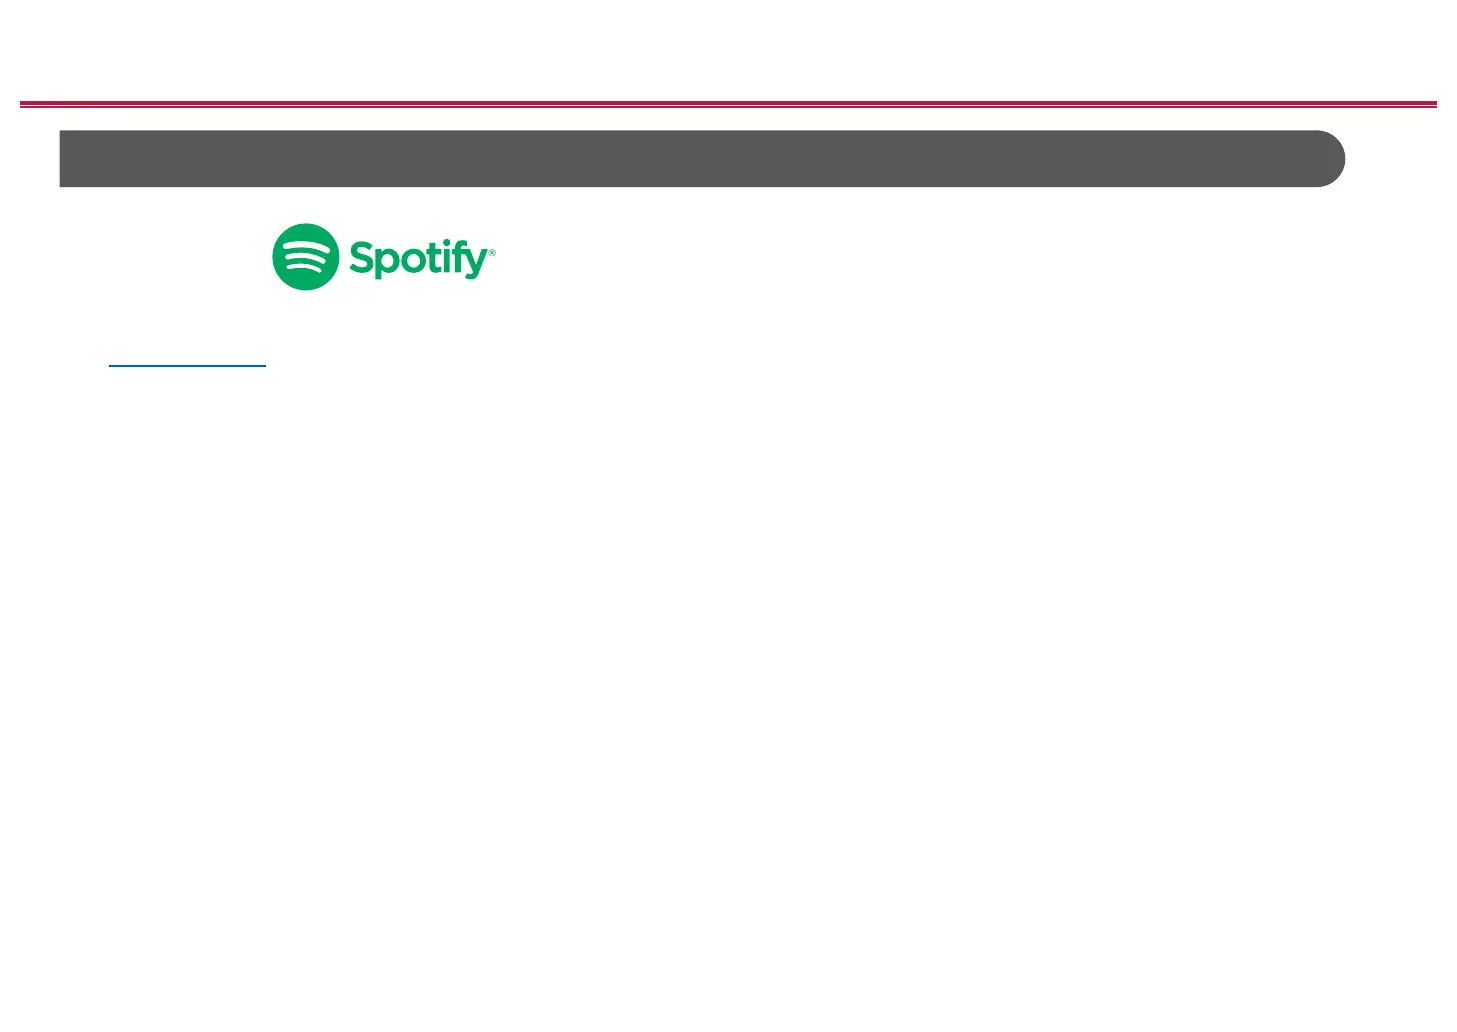Image resolution: width=1457 pixels, height=1032 pixels.
Task: Click the square left edge of gray bar
Action: click(x=64, y=158)
